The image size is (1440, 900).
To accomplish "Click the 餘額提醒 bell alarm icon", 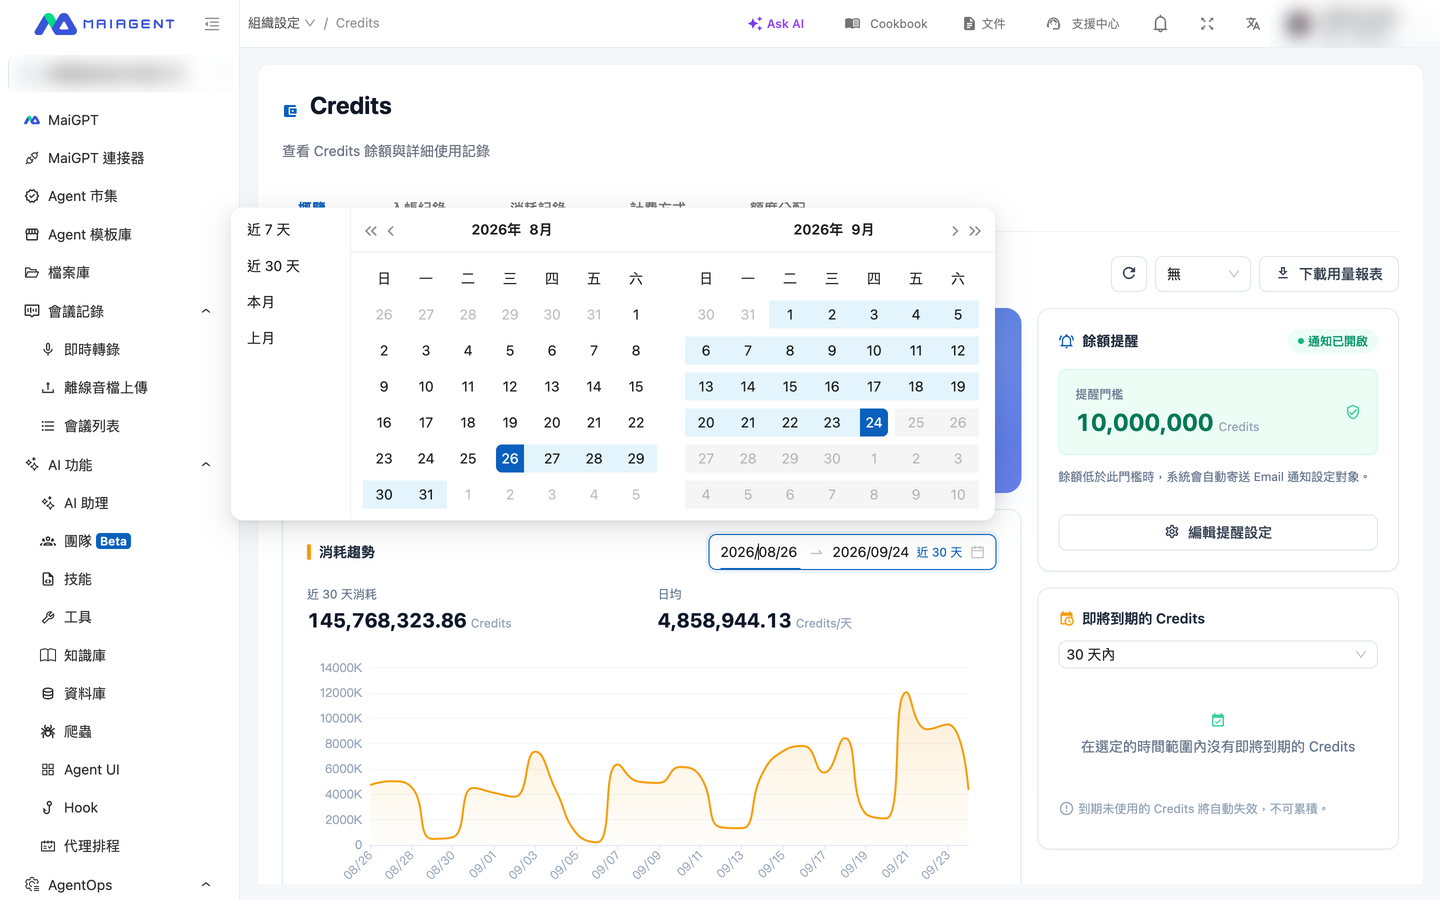I will pos(1066,341).
